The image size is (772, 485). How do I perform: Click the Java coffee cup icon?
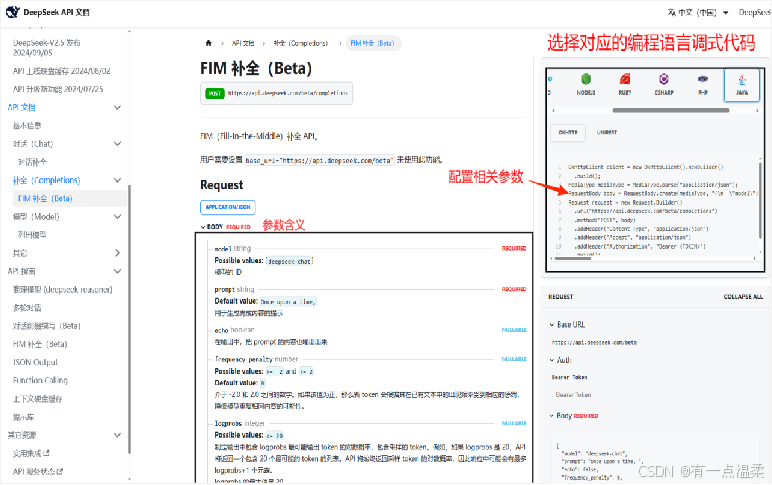coord(742,79)
